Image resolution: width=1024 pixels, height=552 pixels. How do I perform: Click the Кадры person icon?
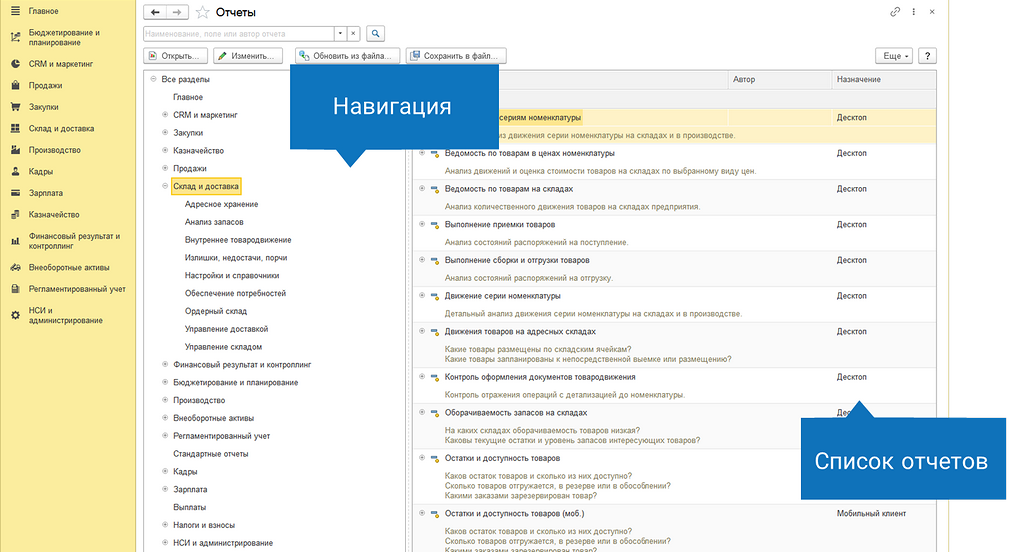coord(15,172)
